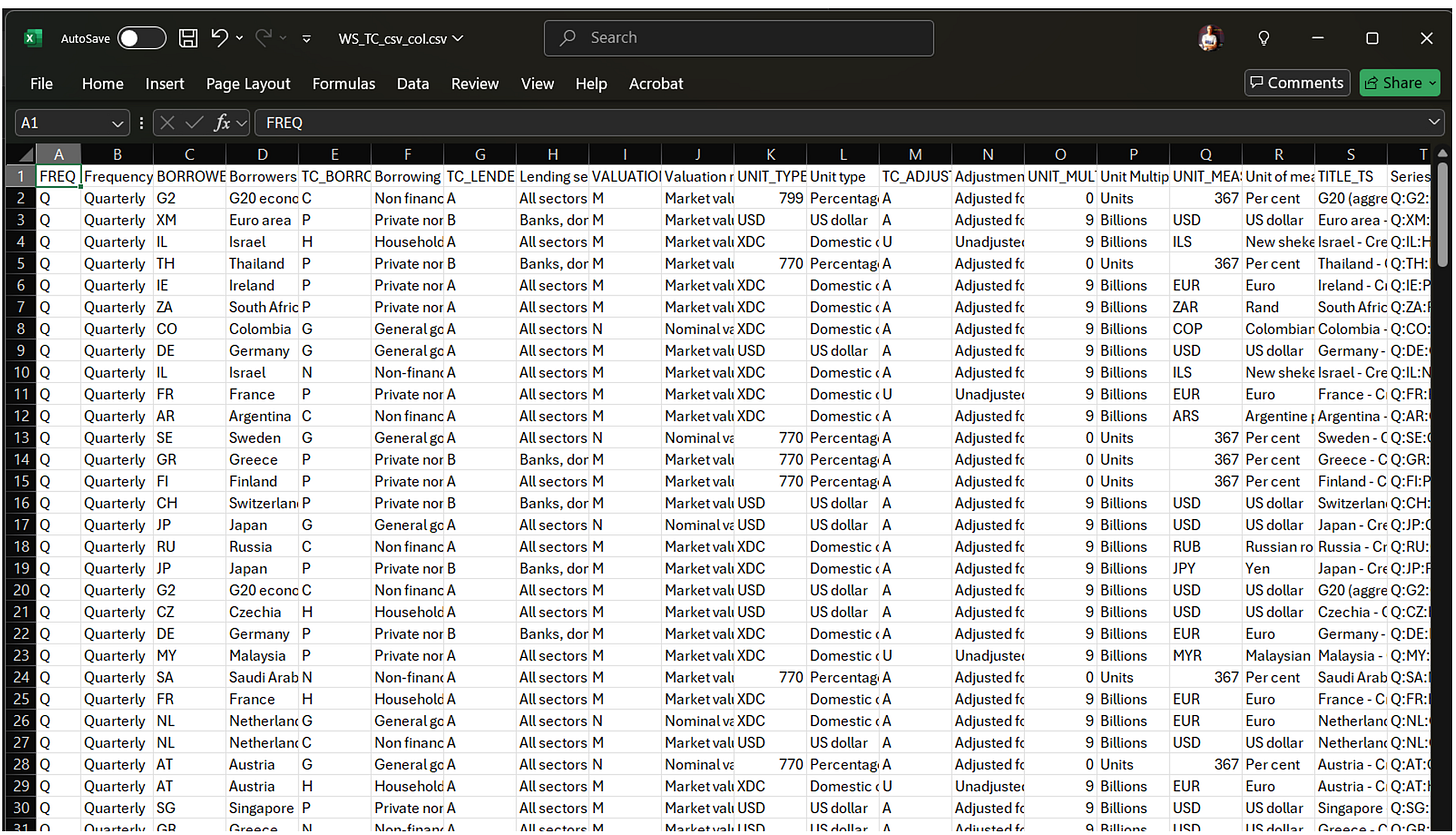Select the 799 cell in column K
The height and width of the screenshot is (835, 1456).
pyautogui.click(x=770, y=198)
